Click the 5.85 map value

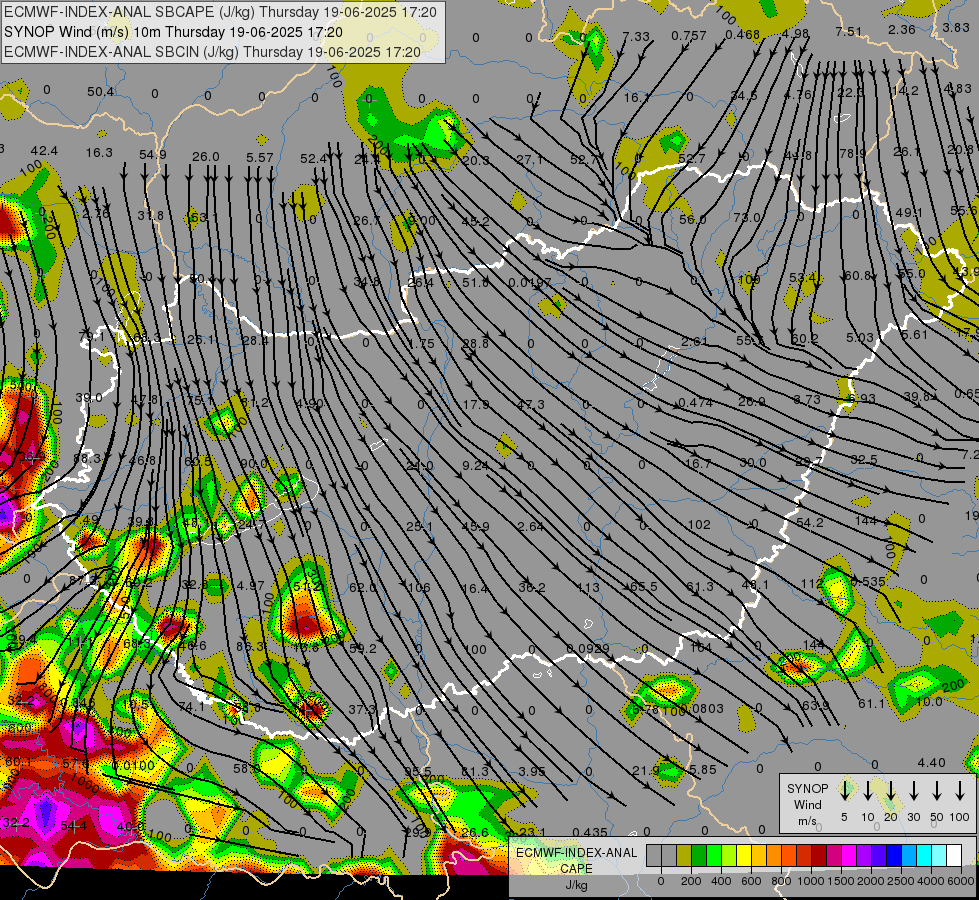click(702, 769)
